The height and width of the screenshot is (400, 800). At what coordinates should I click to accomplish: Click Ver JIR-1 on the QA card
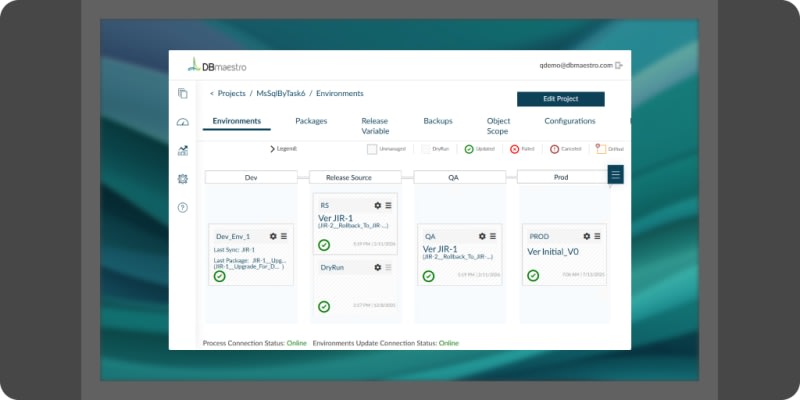click(440, 249)
